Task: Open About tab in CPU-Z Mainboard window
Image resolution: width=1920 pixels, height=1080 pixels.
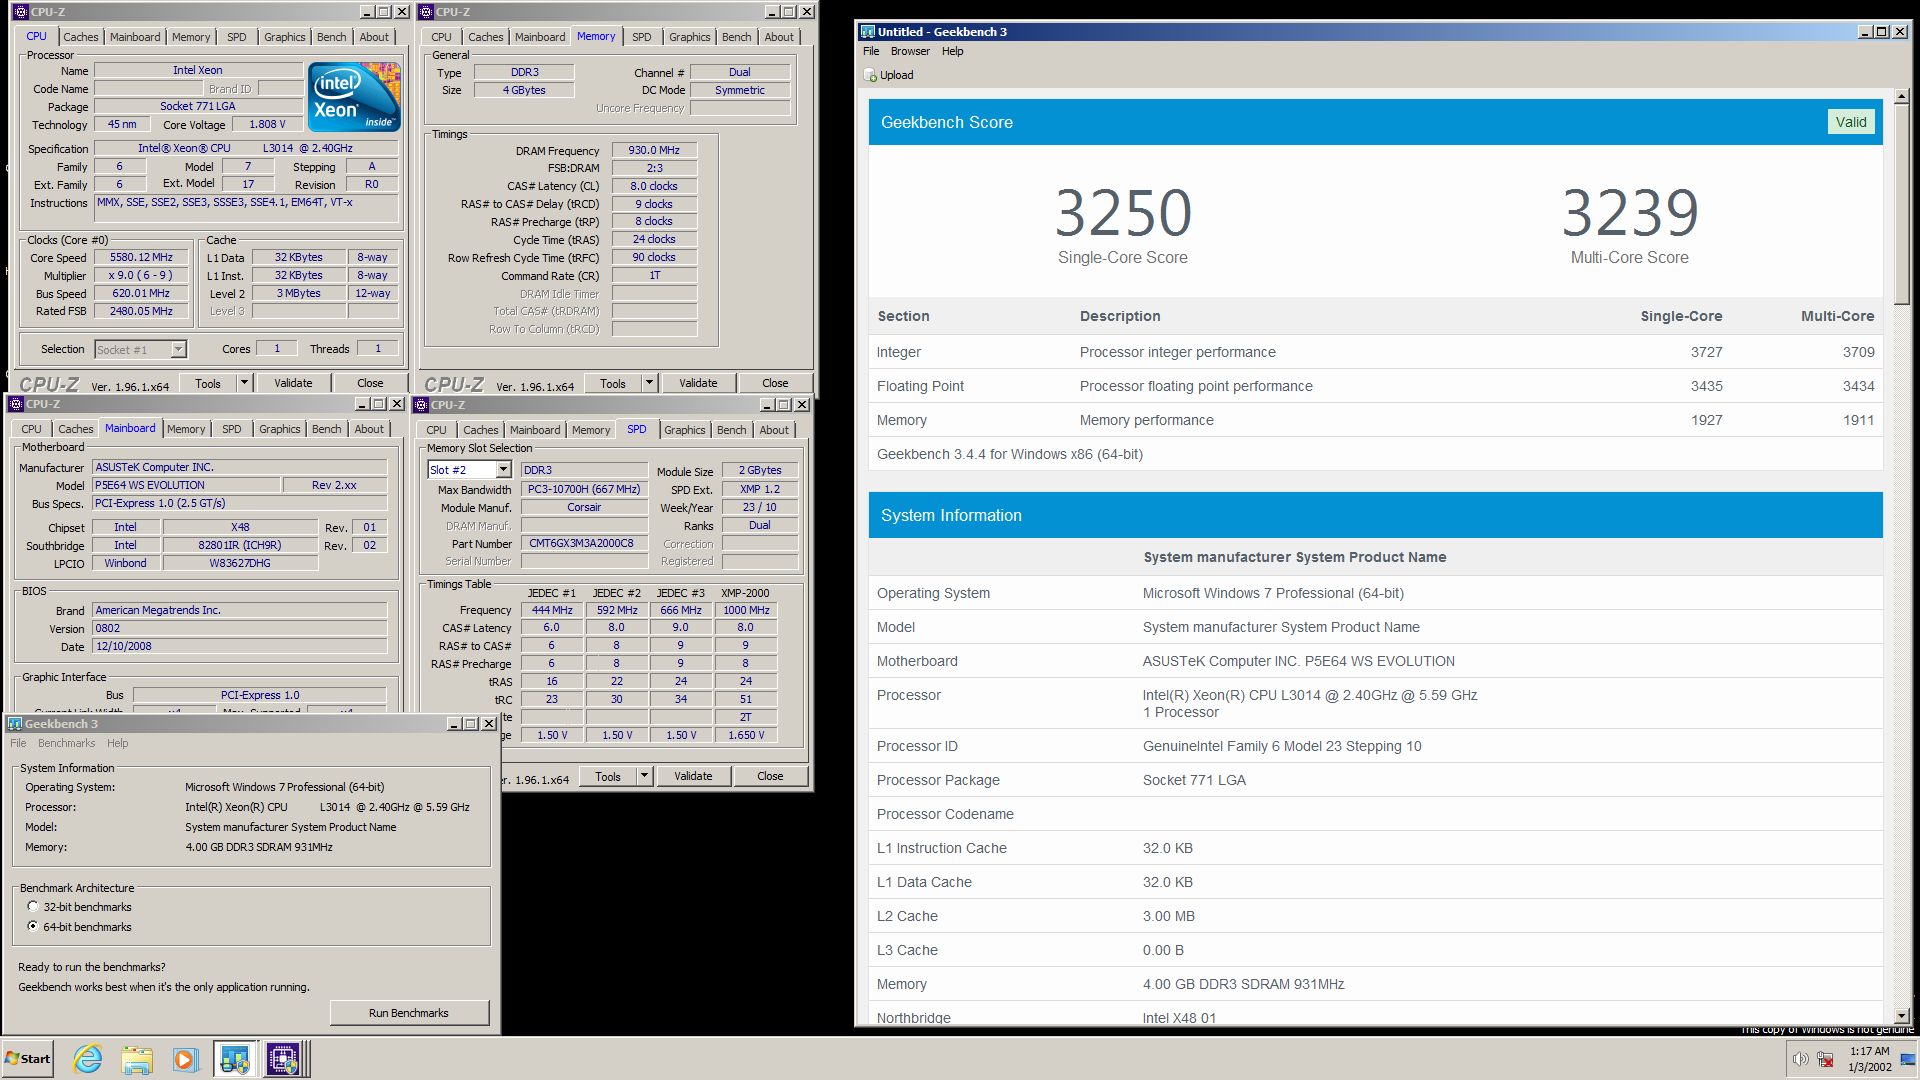Action: point(369,429)
